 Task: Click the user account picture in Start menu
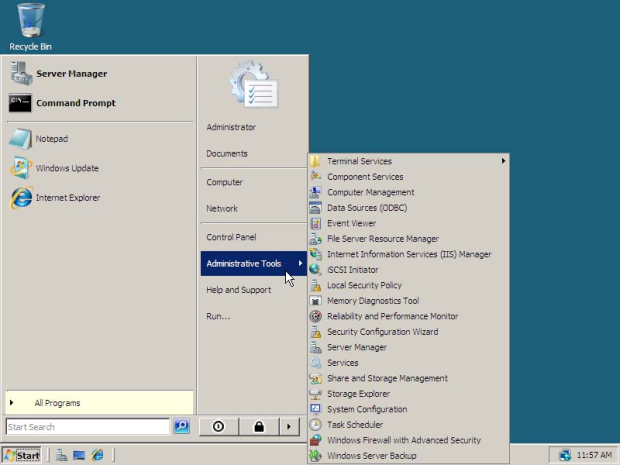tap(254, 84)
